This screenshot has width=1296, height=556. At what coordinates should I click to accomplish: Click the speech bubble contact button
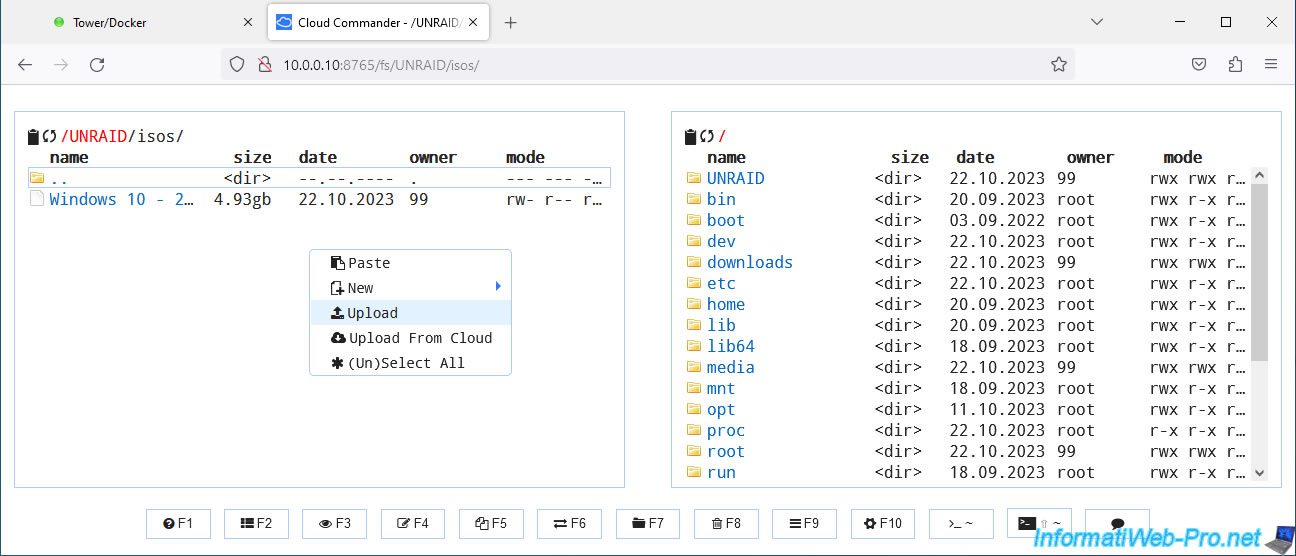1117,524
